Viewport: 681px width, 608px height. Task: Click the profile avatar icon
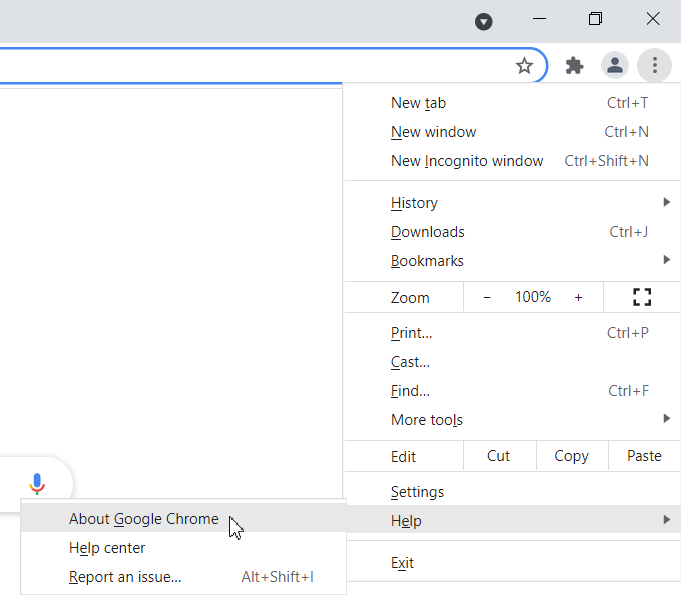tap(614, 66)
